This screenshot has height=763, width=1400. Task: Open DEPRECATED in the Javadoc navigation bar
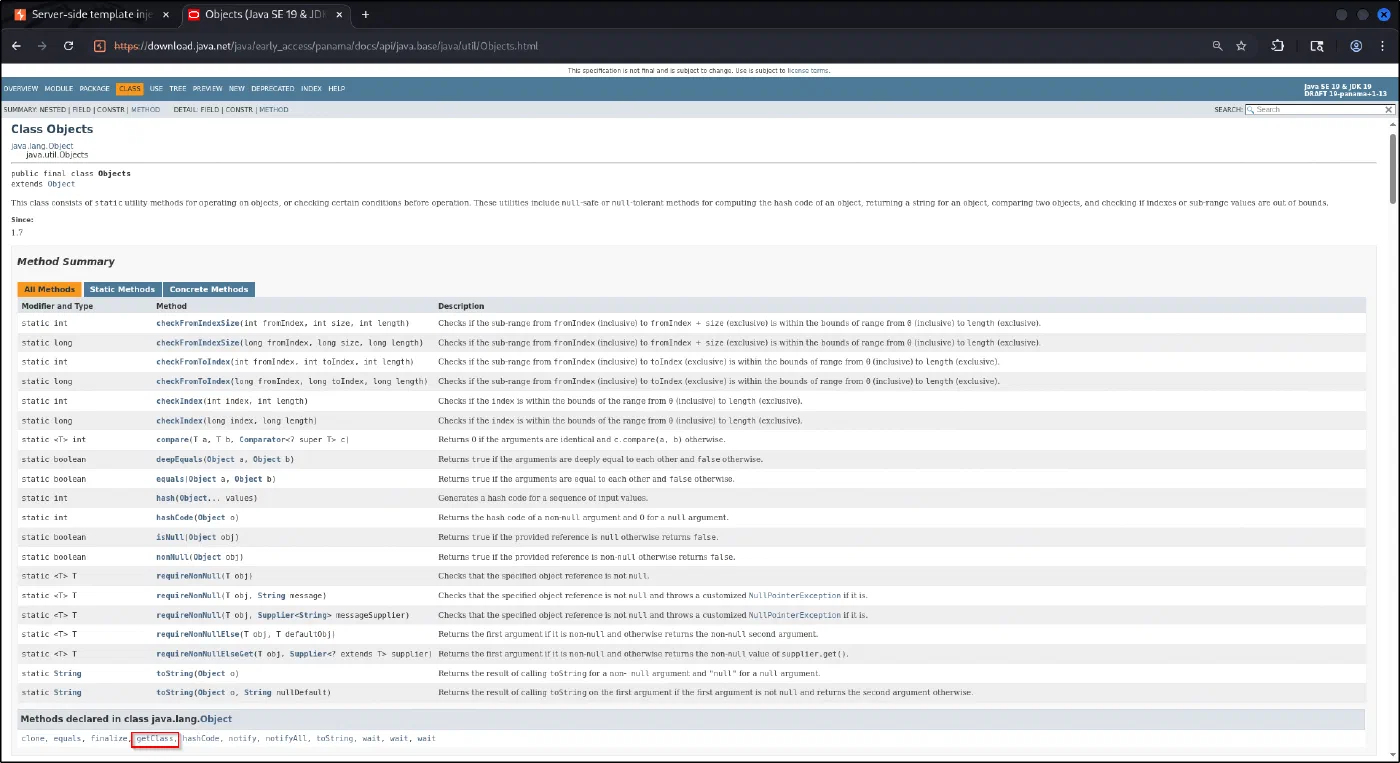point(273,89)
